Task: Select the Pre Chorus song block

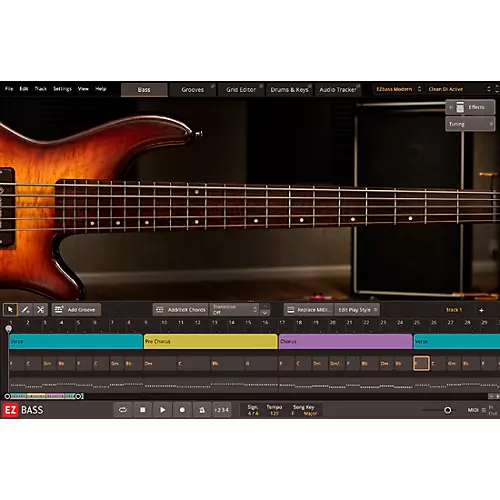Action: (211, 341)
